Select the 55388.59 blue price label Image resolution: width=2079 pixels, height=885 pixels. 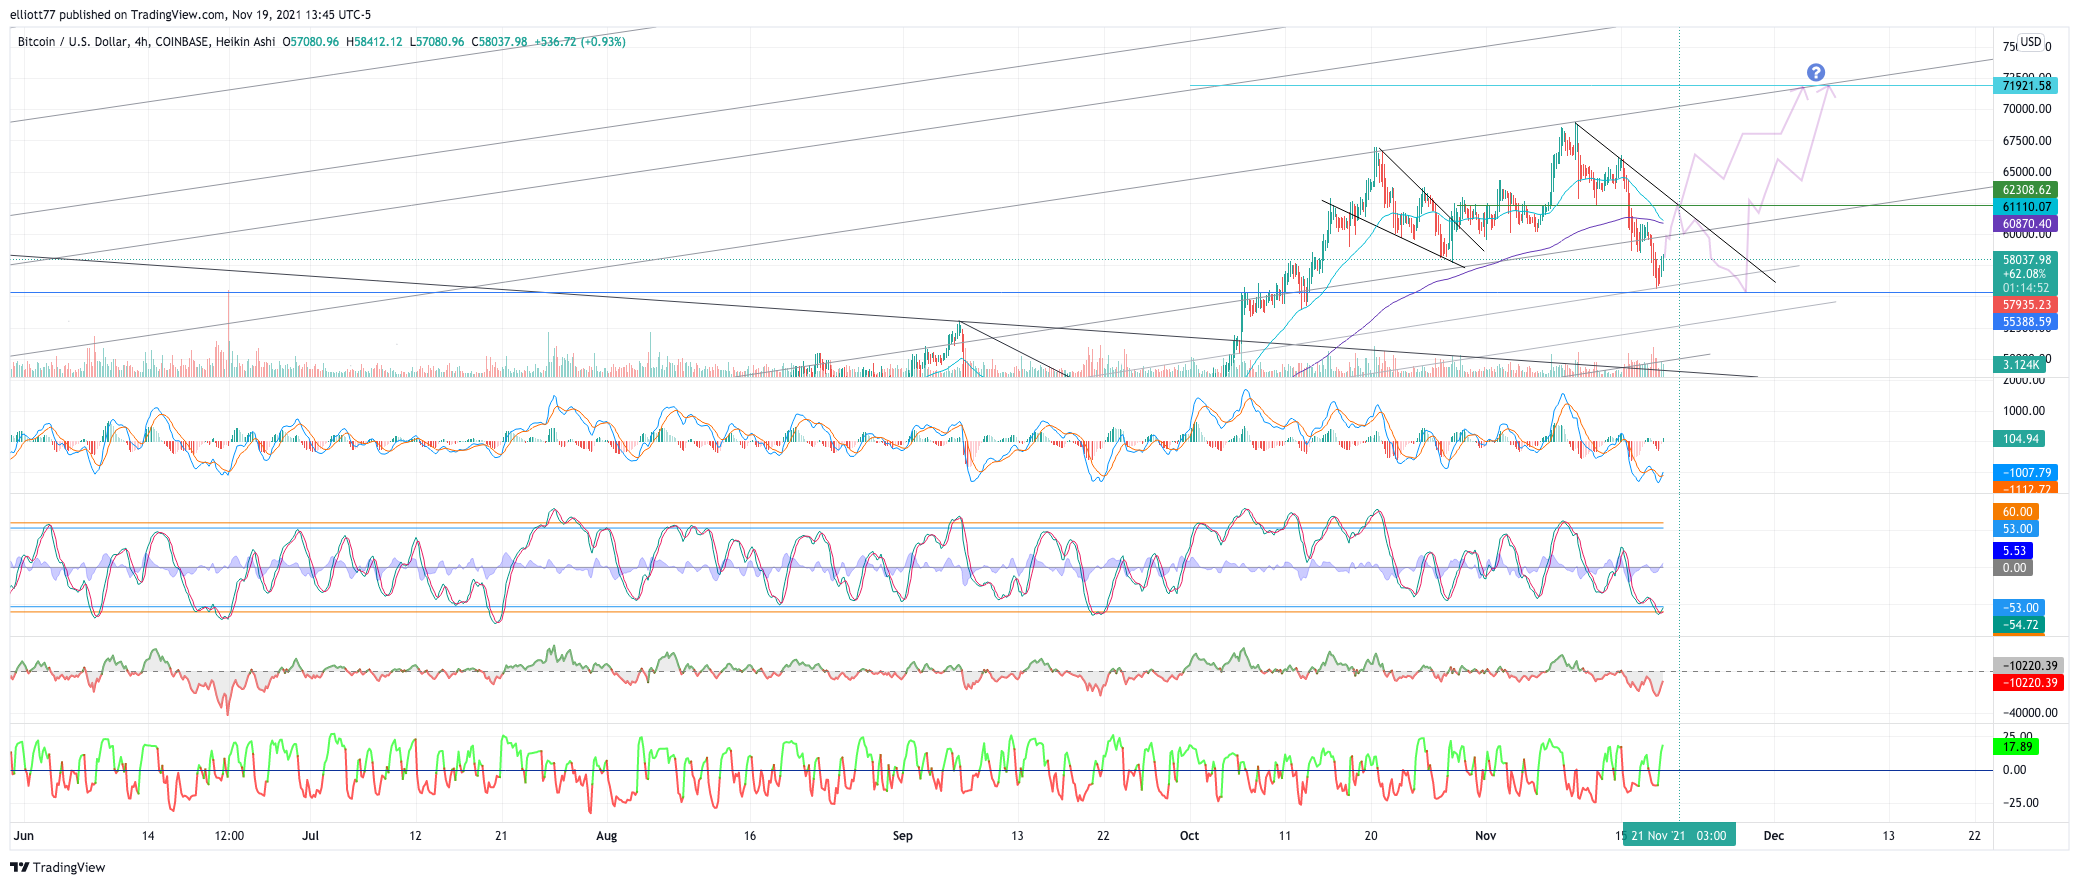2026,322
